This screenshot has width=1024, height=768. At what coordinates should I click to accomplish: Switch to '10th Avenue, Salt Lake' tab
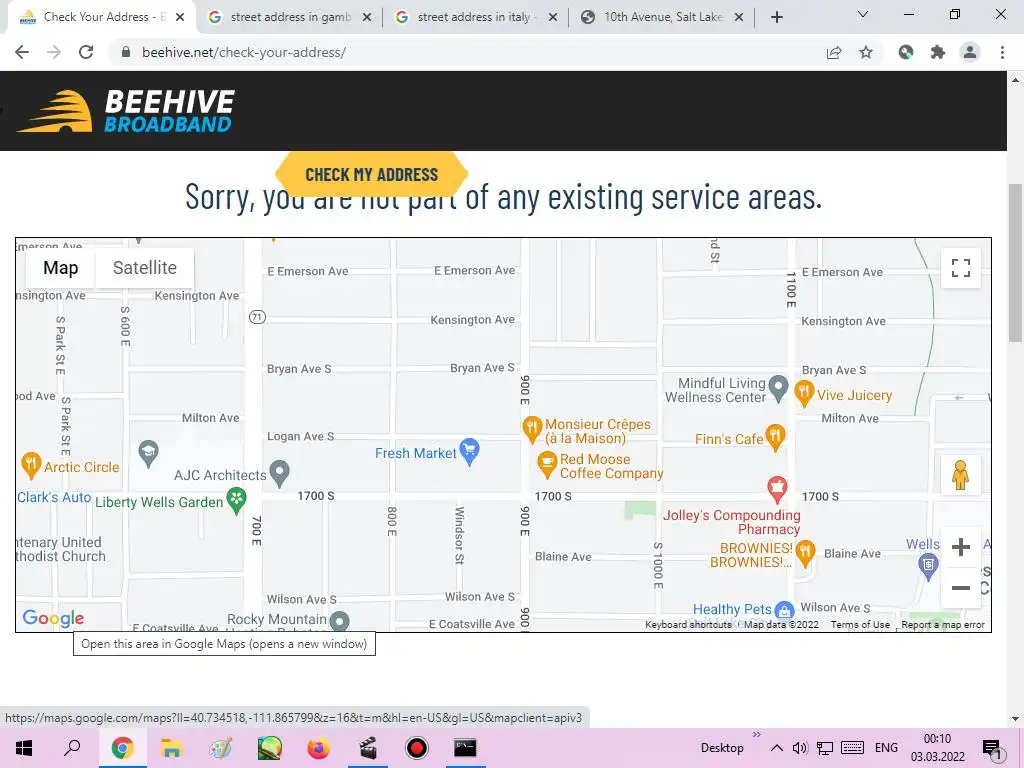tap(663, 17)
